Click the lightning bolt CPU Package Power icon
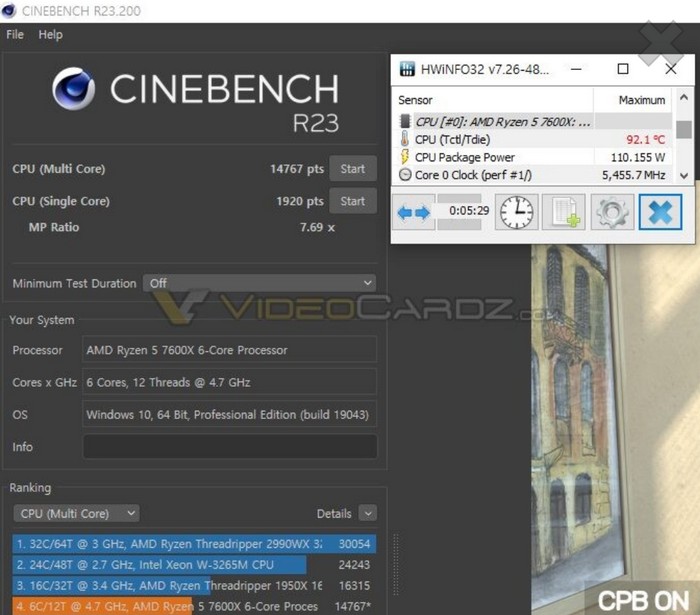Image resolution: width=700 pixels, height=615 pixels. pos(405,157)
